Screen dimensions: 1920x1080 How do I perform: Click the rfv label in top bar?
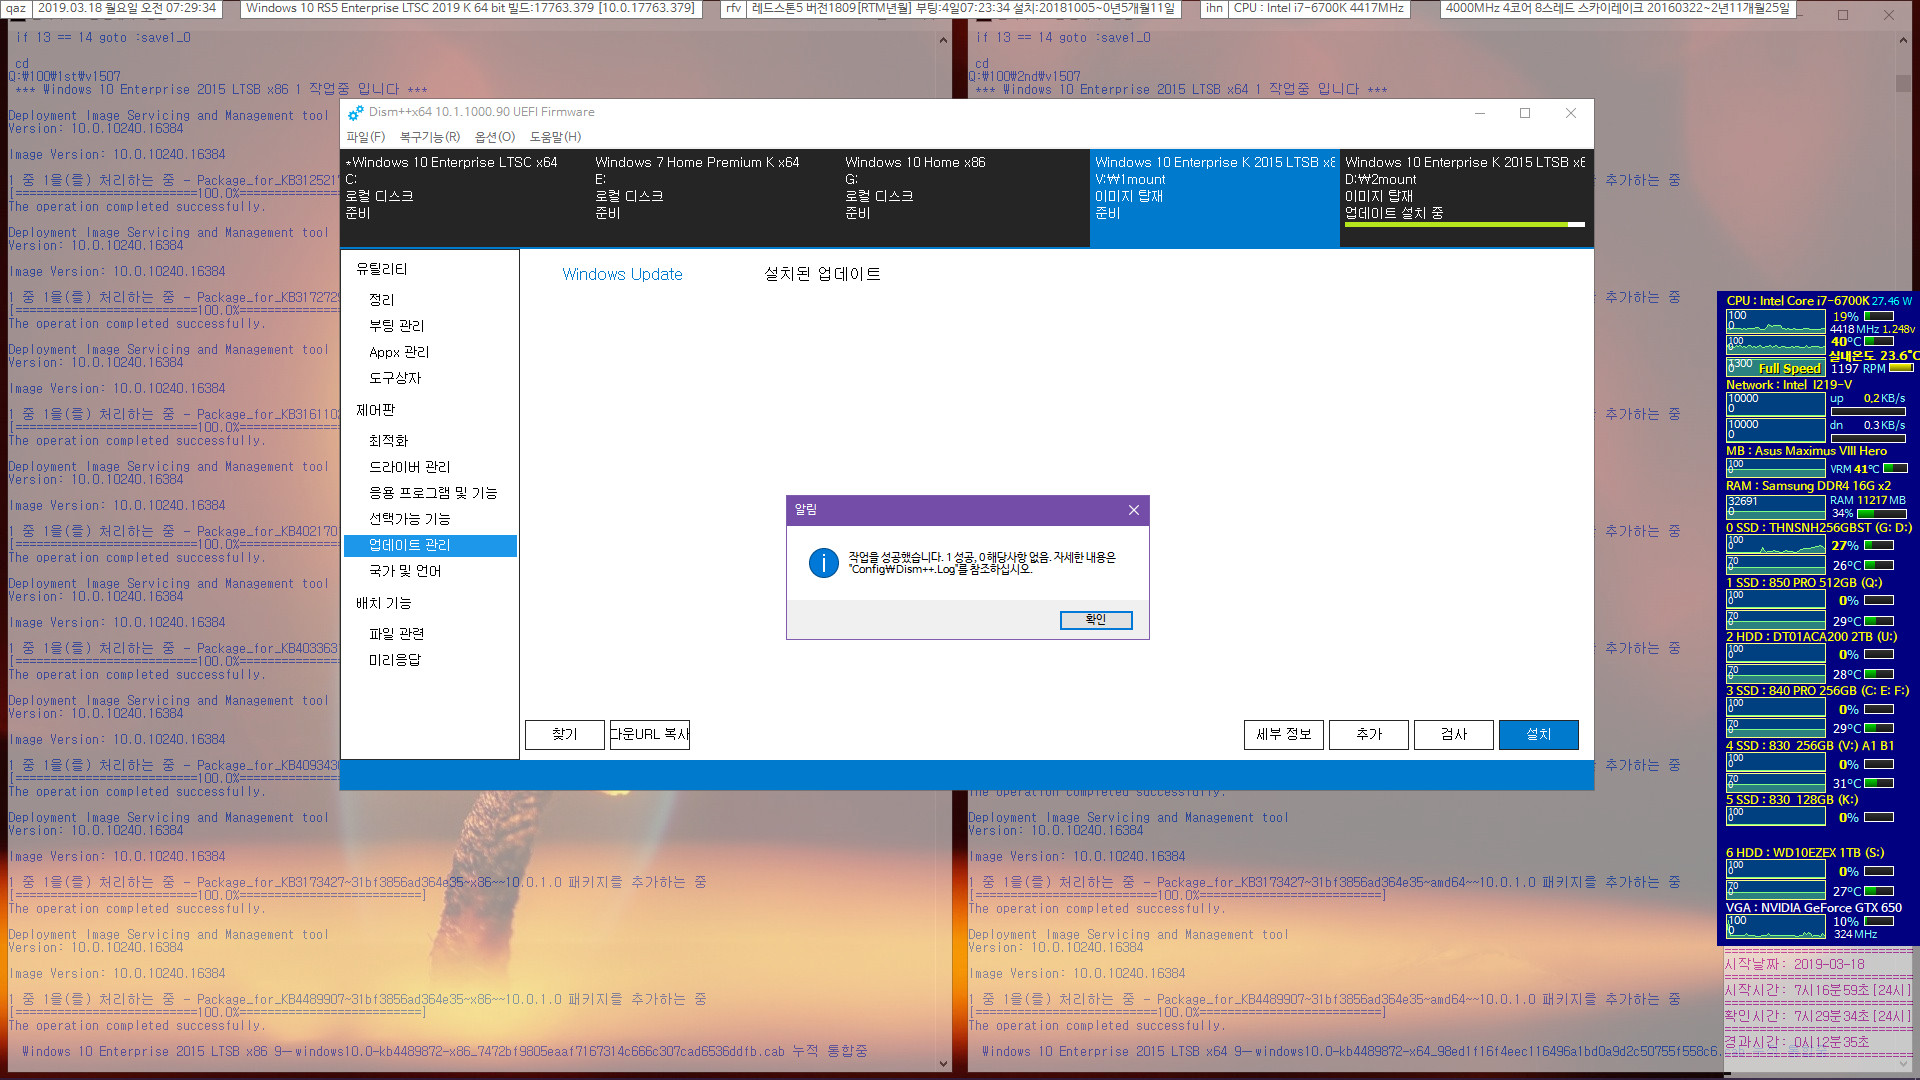(x=733, y=8)
